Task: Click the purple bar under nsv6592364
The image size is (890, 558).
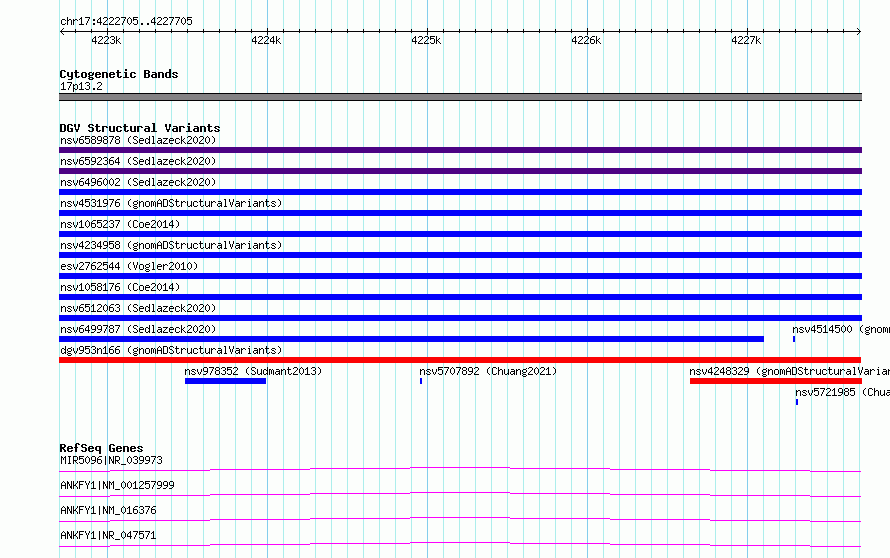Action: 460,171
